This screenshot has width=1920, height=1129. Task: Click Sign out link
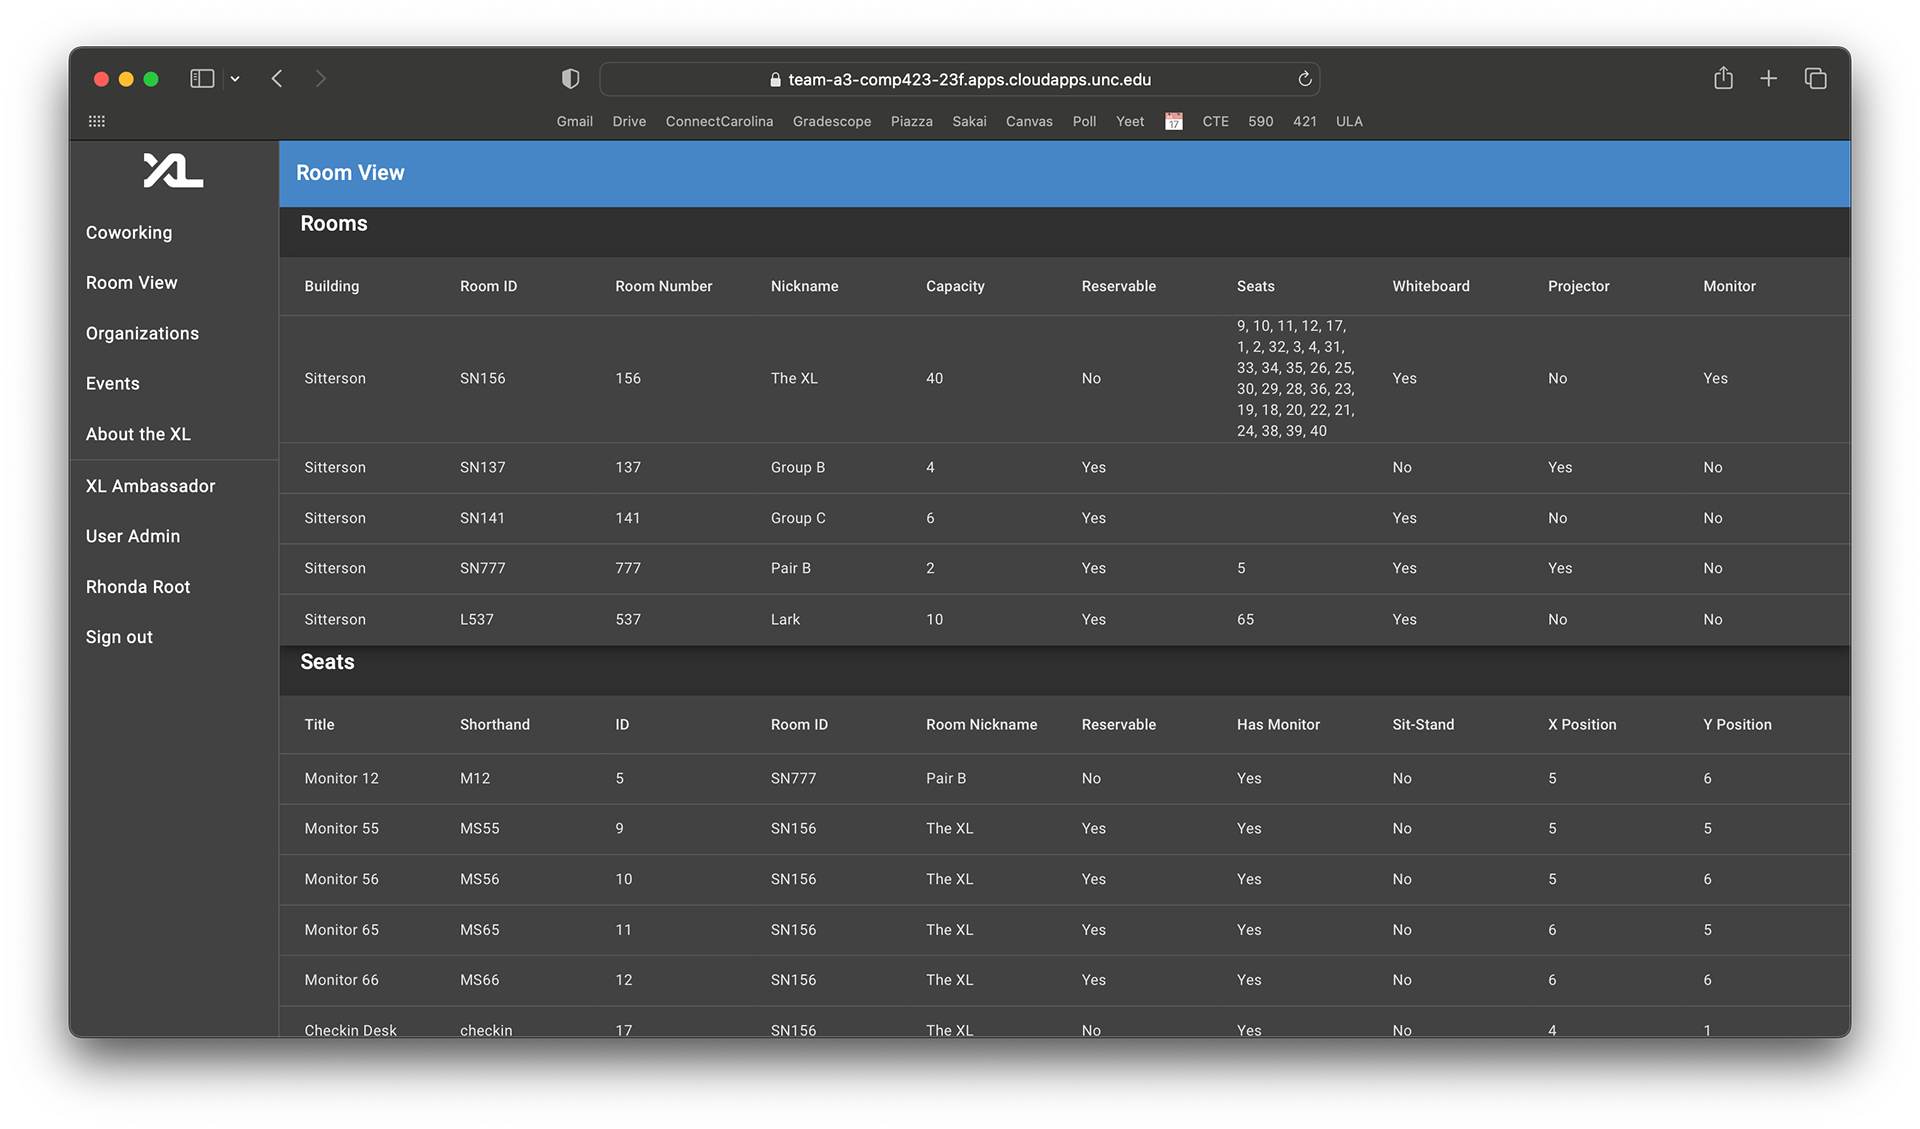click(x=119, y=638)
